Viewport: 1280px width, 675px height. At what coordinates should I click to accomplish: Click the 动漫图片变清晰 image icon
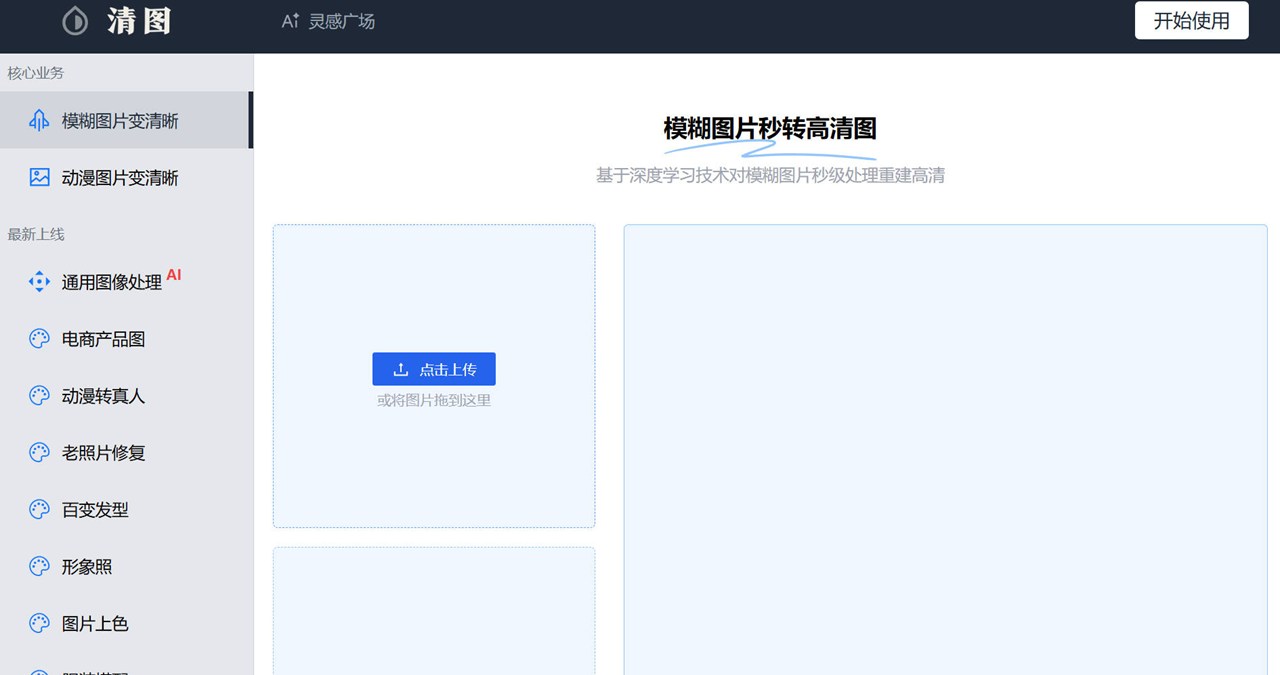(39, 178)
